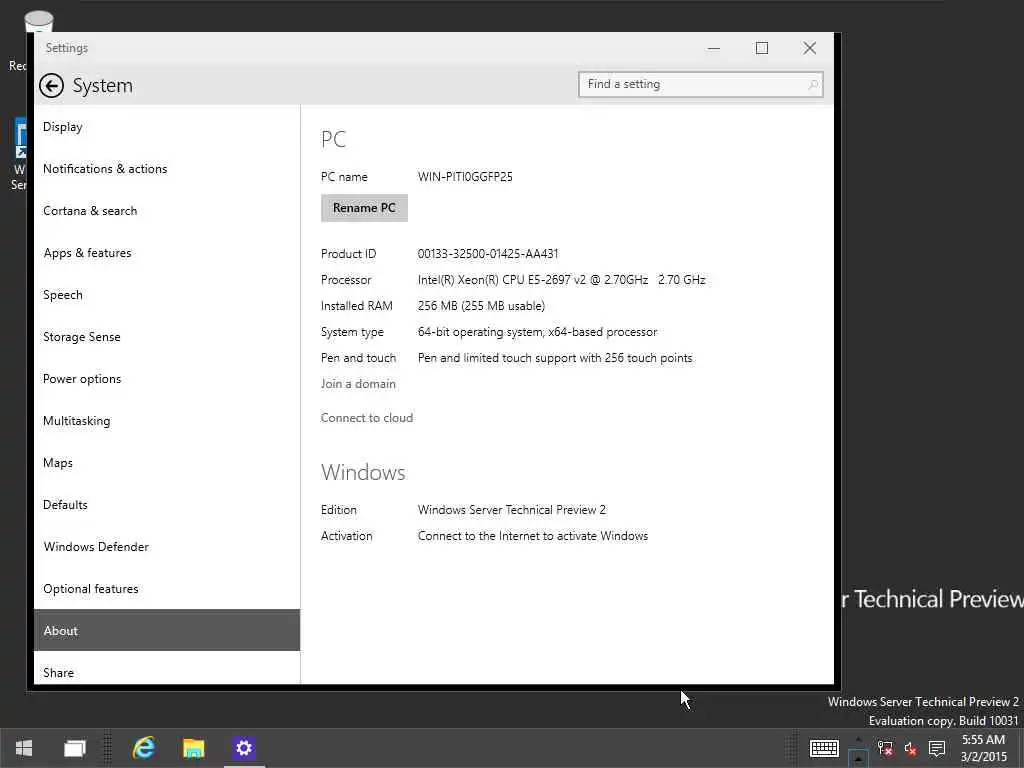Click the Settings gear taskbar icon
1024x768 pixels.
pos(244,748)
